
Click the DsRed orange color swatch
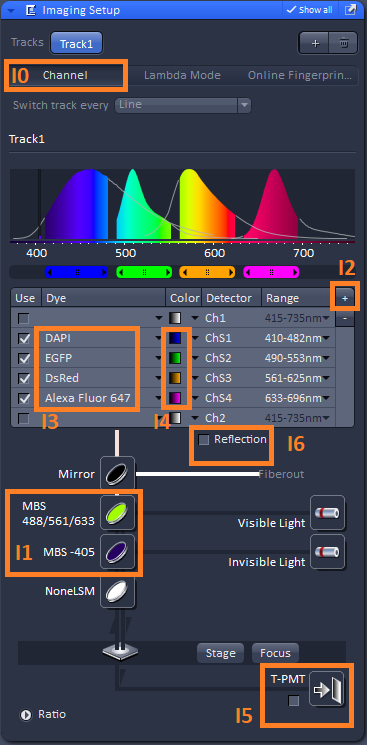[175, 378]
